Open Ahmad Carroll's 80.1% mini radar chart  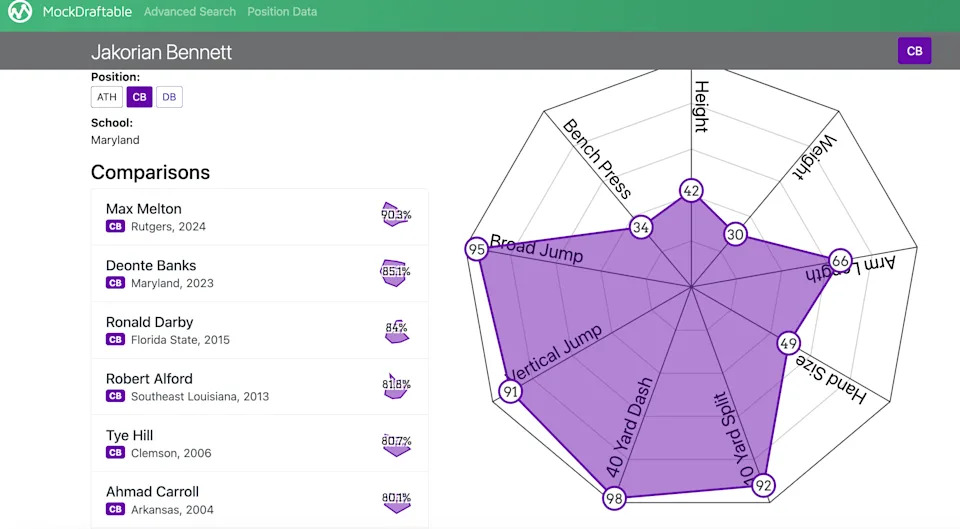coord(396,499)
